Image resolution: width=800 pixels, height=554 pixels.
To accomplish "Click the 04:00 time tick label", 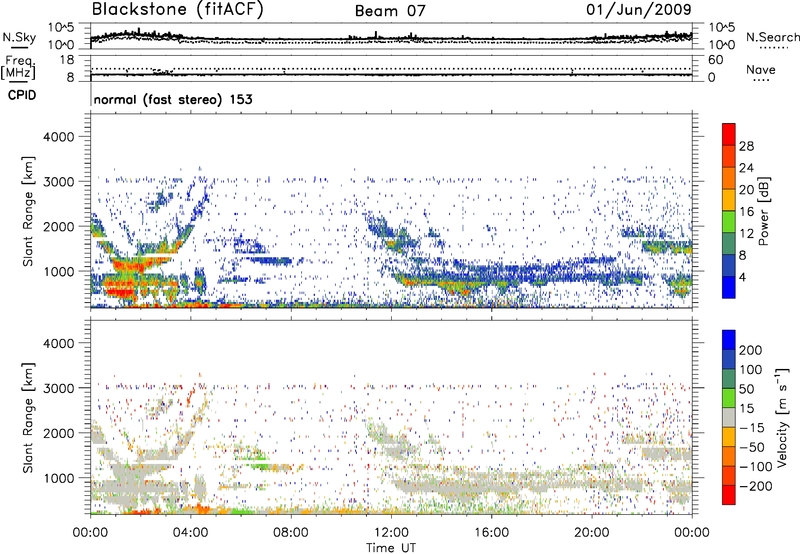I will pos(190,533).
